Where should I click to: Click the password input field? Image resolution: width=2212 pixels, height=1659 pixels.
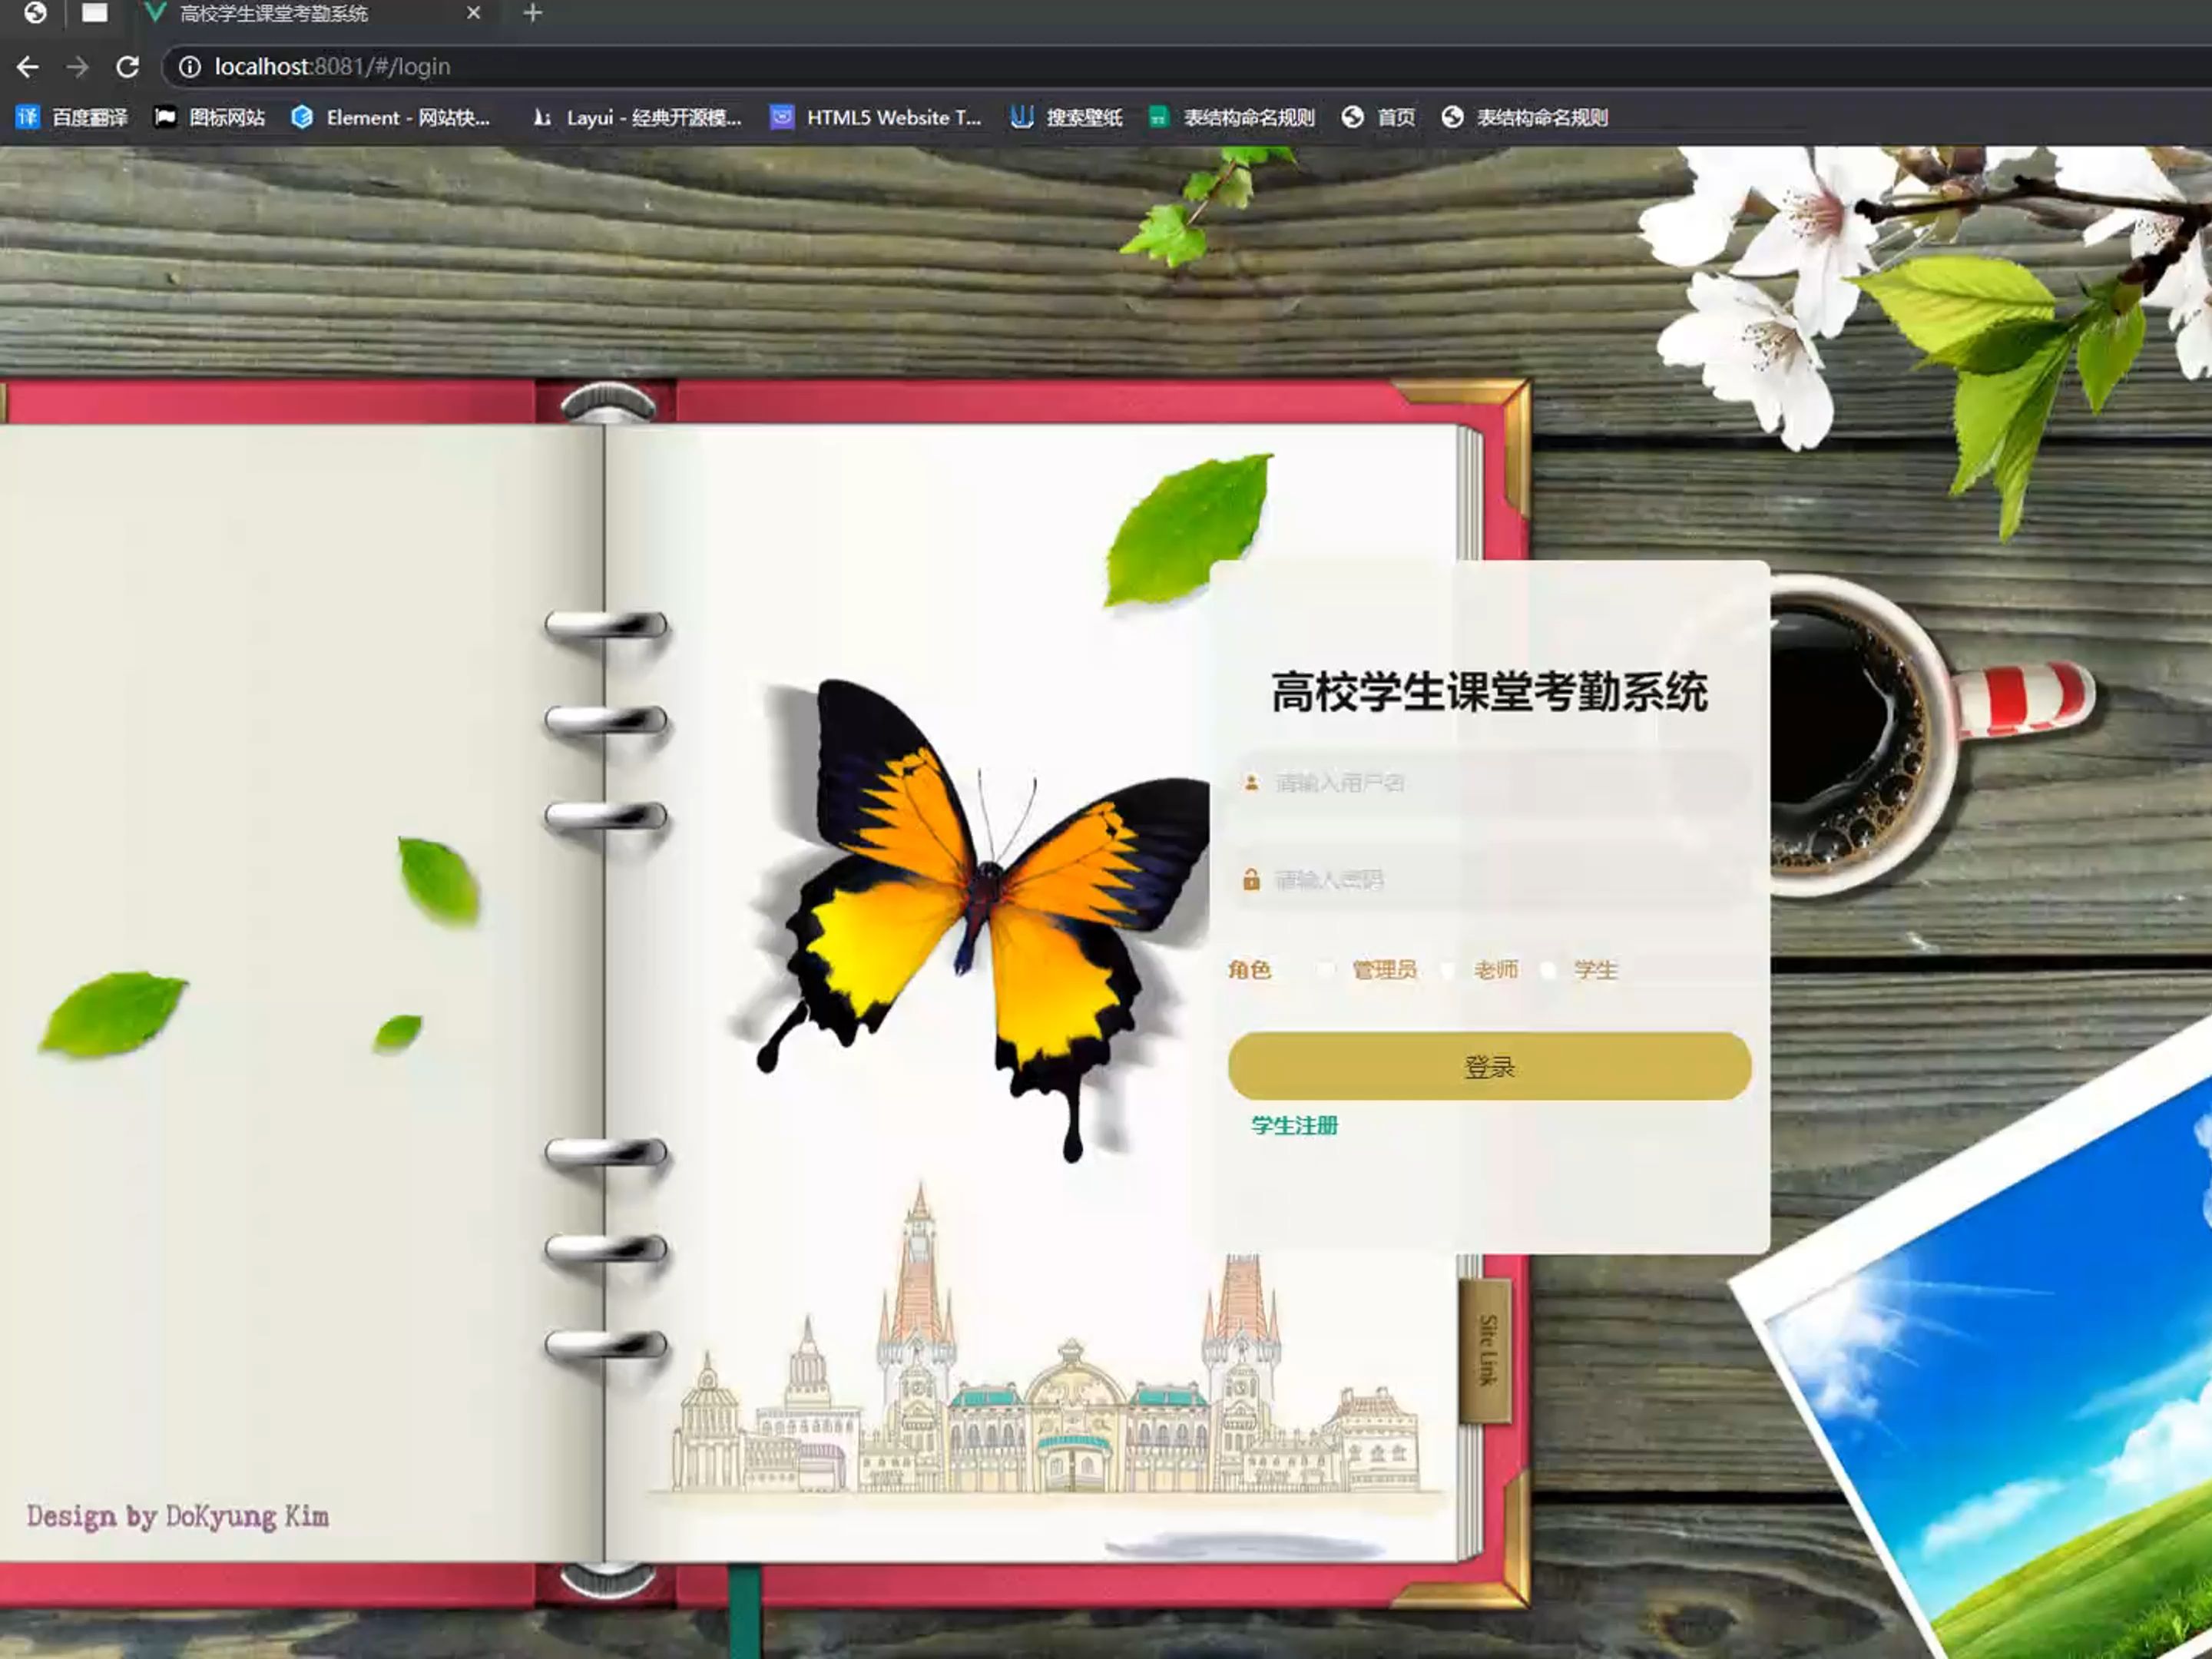1489,880
